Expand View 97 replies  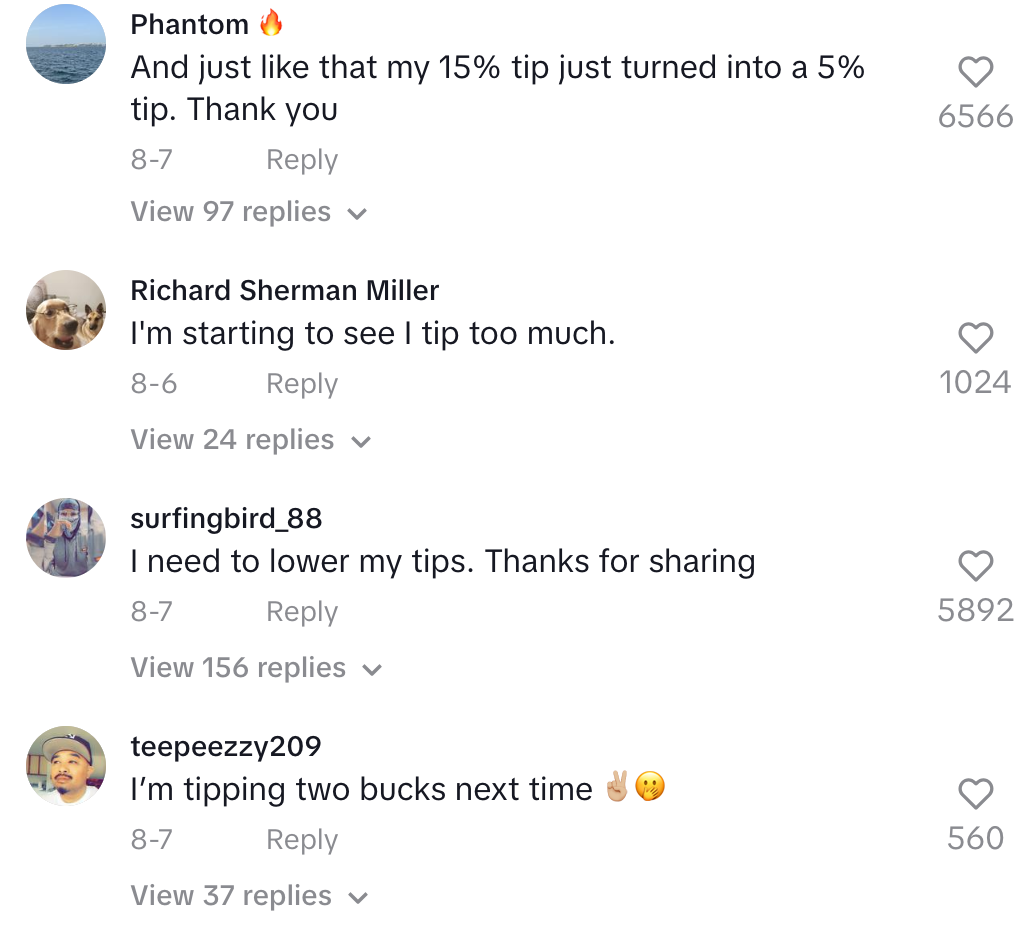(248, 212)
